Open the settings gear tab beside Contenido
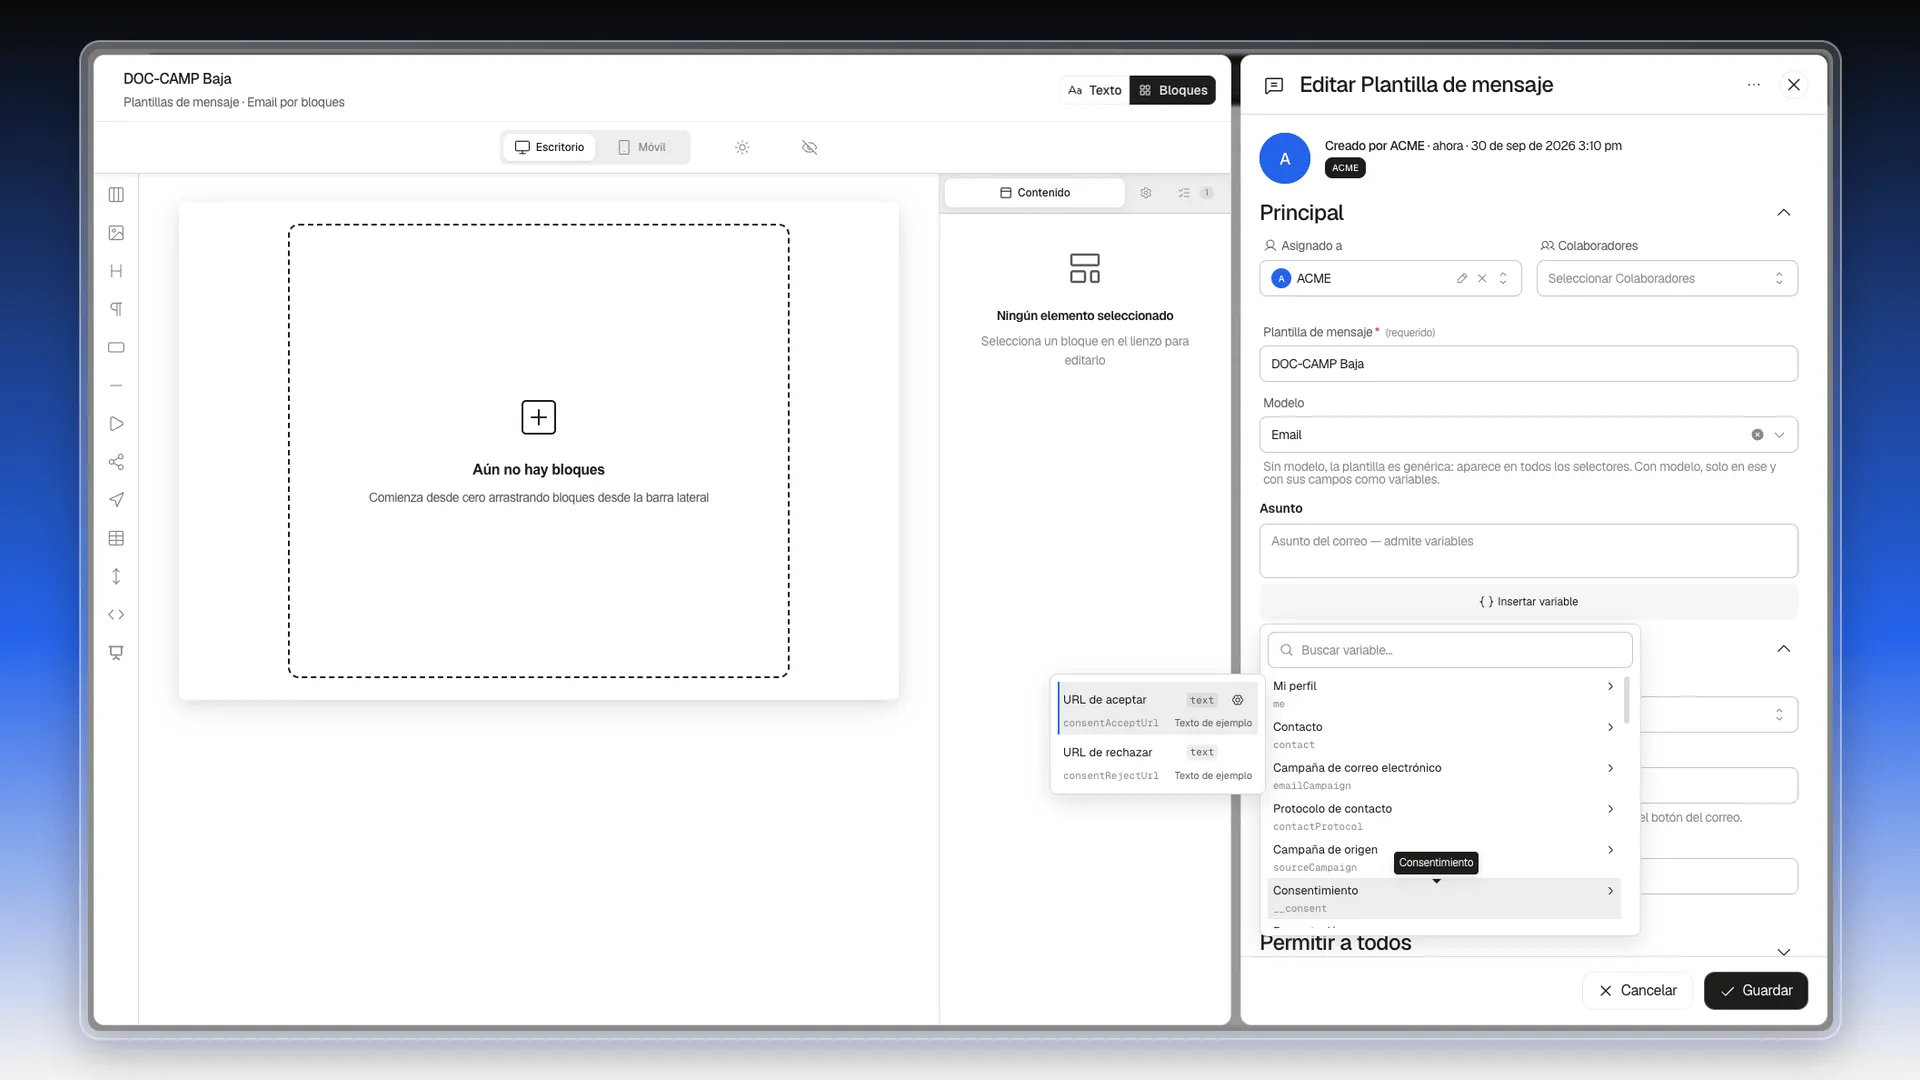Screen dimensions: 1920x1080 [x=1146, y=193]
